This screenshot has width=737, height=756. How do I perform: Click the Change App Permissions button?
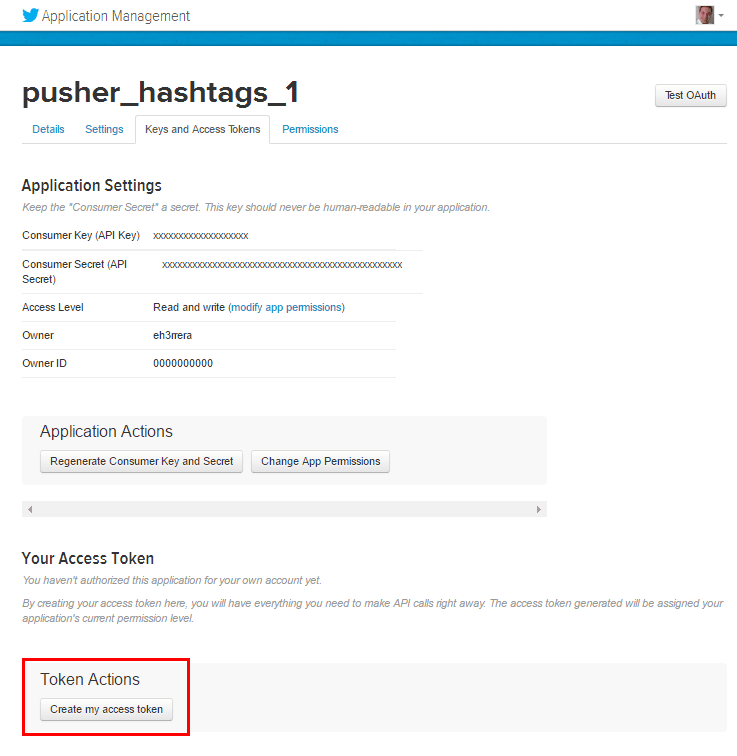[x=320, y=461]
